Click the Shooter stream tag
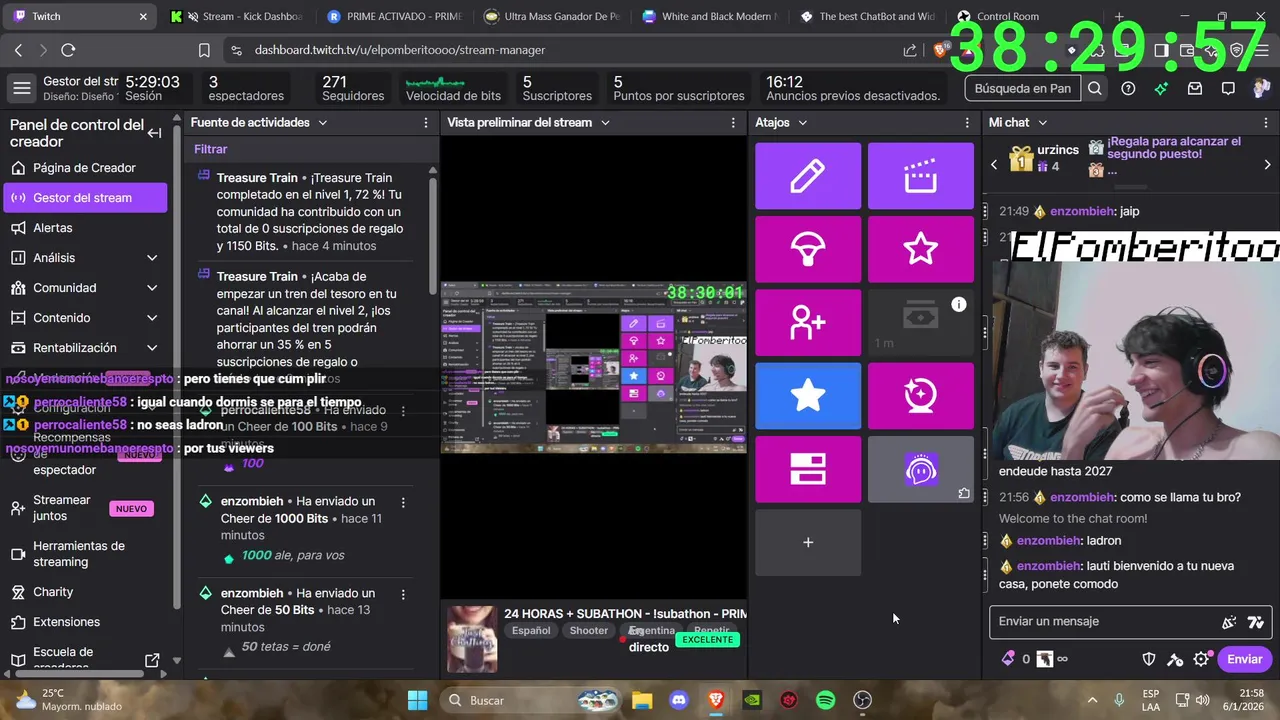The width and height of the screenshot is (1280, 720). click(589, 631)
